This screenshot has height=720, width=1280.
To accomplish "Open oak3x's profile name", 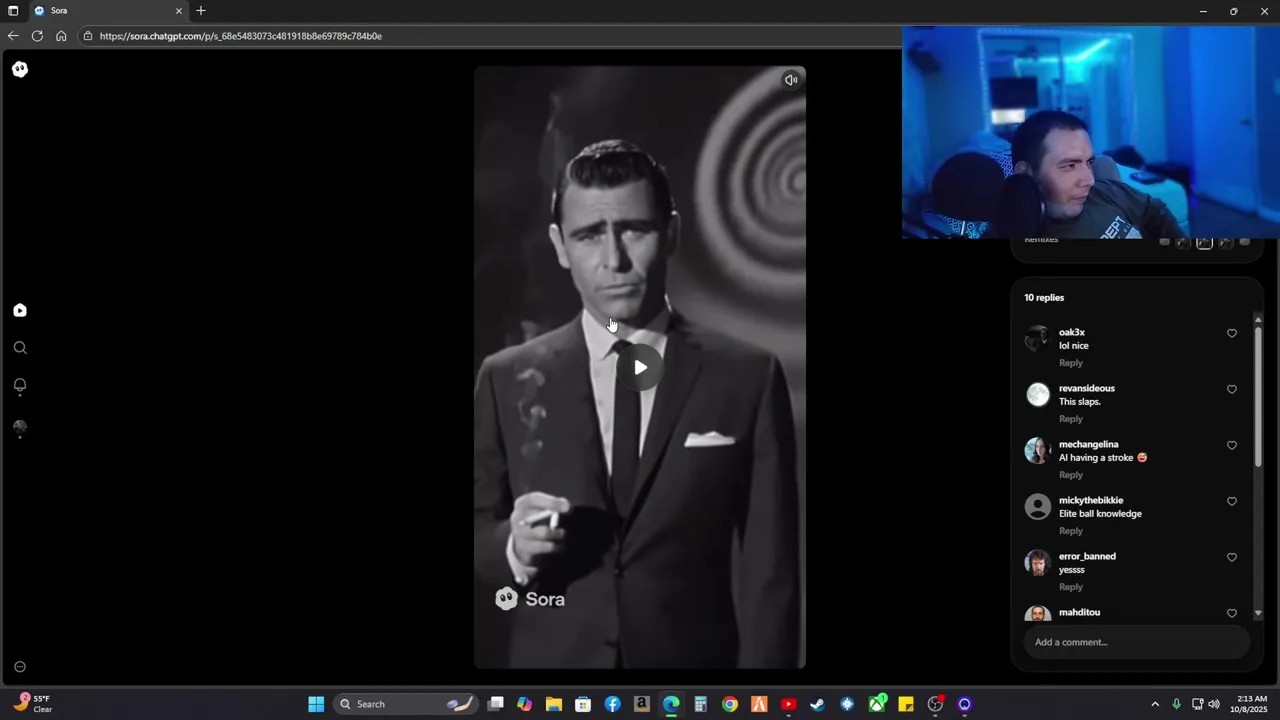I will [1072, 332].
